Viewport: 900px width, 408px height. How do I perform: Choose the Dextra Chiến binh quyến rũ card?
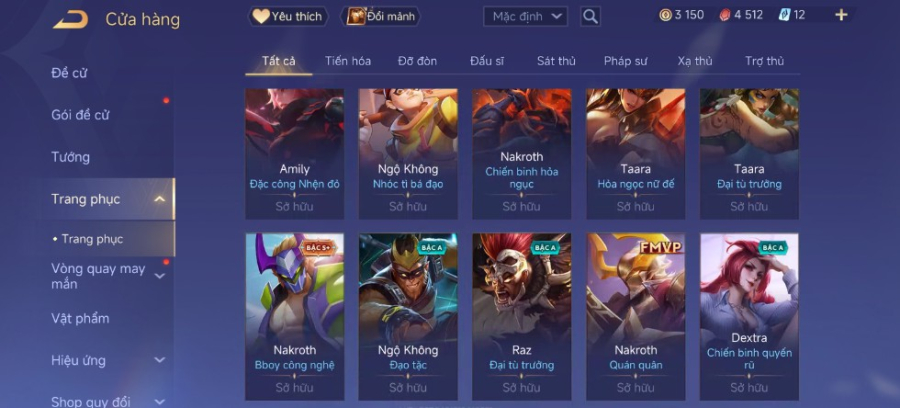749,316
